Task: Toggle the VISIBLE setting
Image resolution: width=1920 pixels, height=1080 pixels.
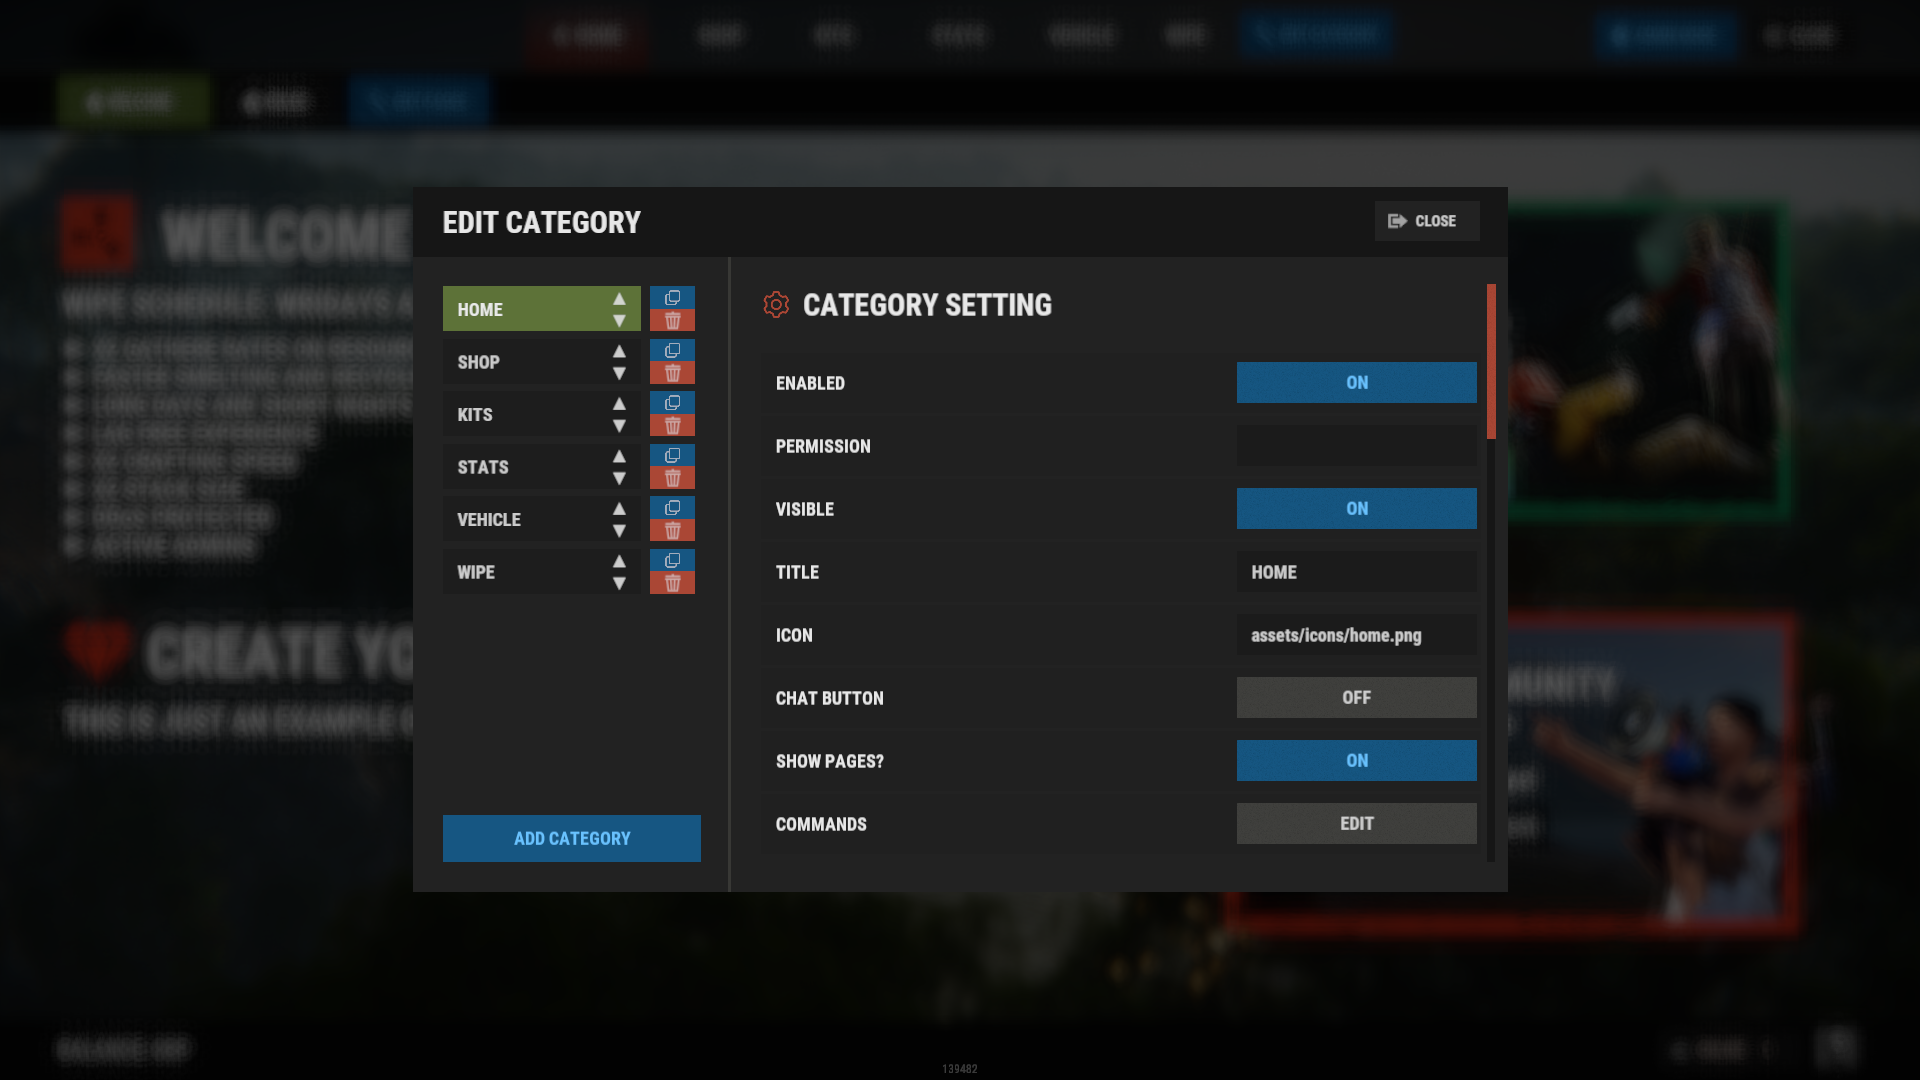Action: pyautogui.click(x=1356, y=509)
